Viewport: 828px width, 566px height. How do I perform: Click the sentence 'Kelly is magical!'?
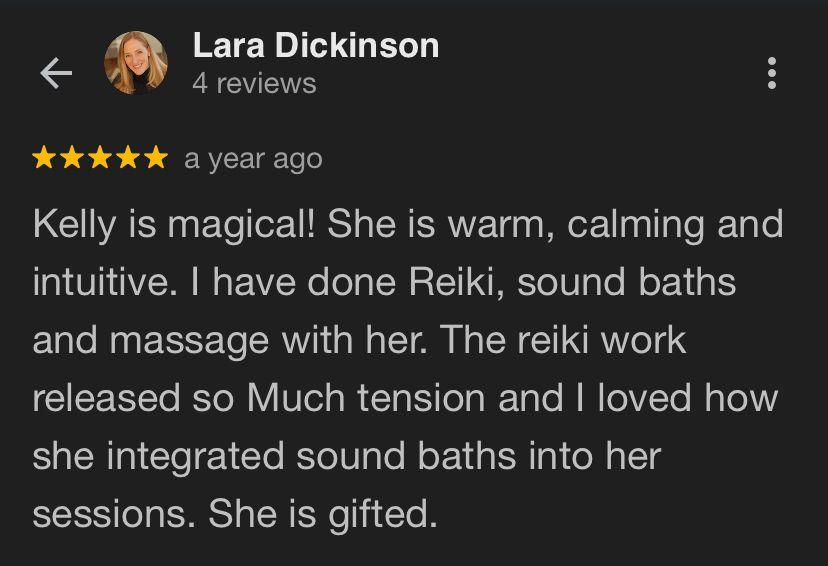click(x=174, y=225)
